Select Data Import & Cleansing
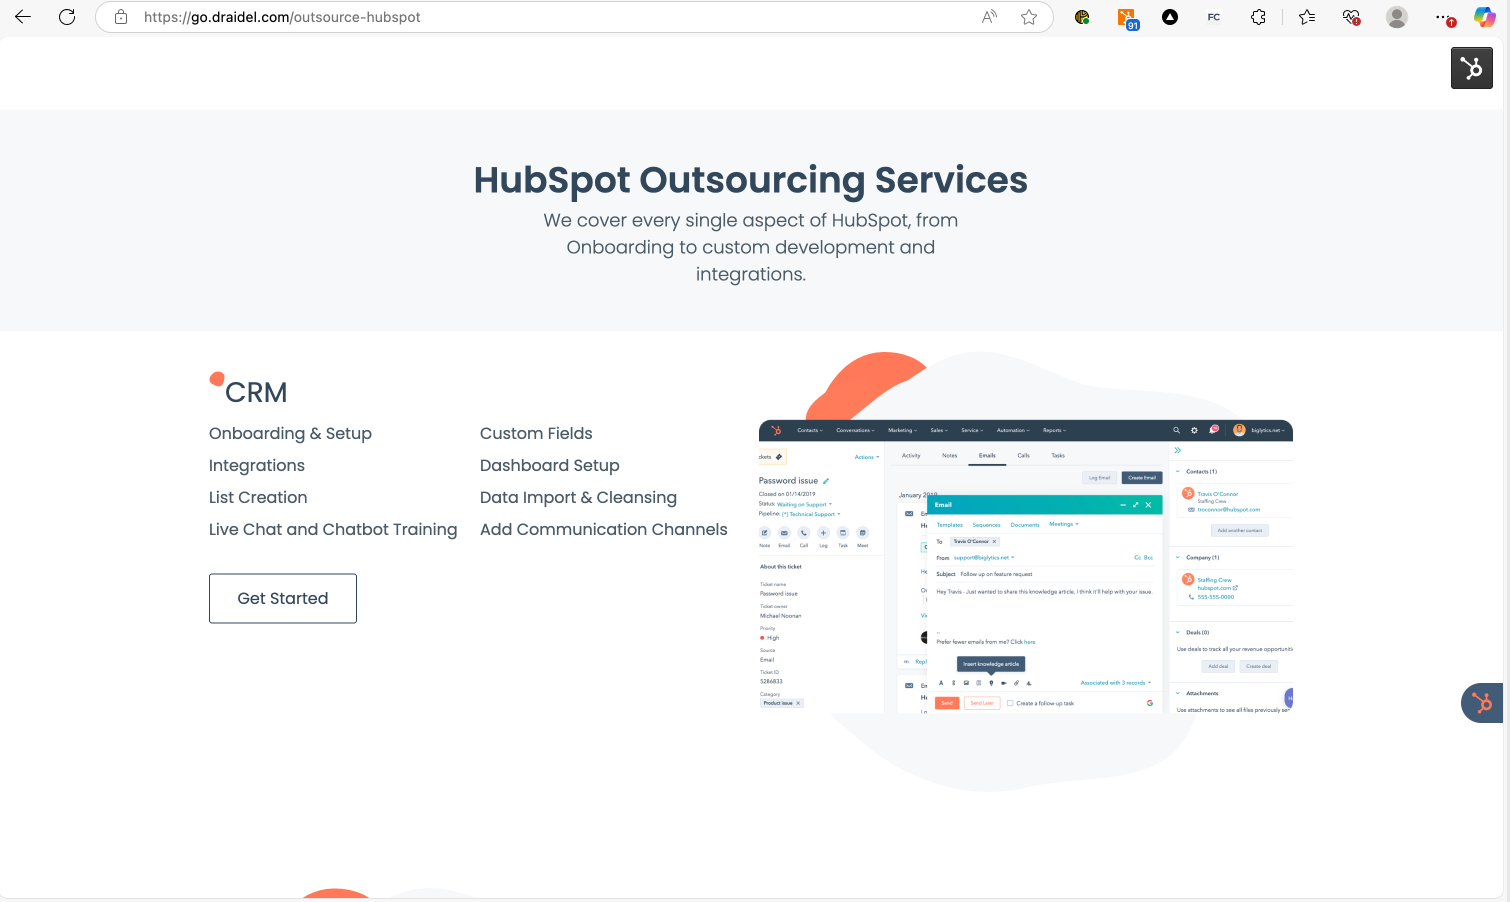The width and height of the screenshot is (1510, 902). click(578, 497)
